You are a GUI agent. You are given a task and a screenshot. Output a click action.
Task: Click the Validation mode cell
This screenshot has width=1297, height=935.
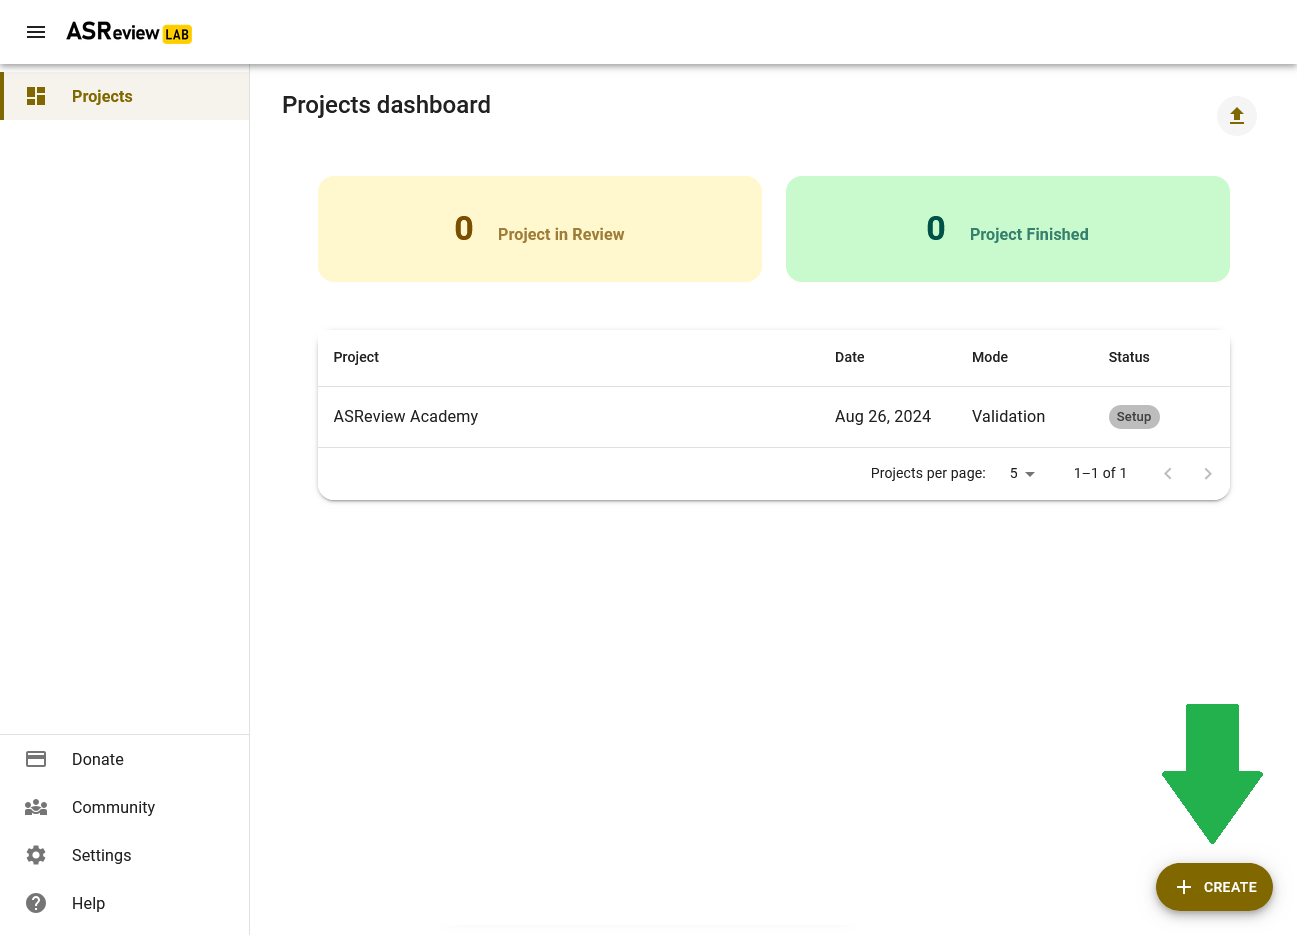point(1008,417)
